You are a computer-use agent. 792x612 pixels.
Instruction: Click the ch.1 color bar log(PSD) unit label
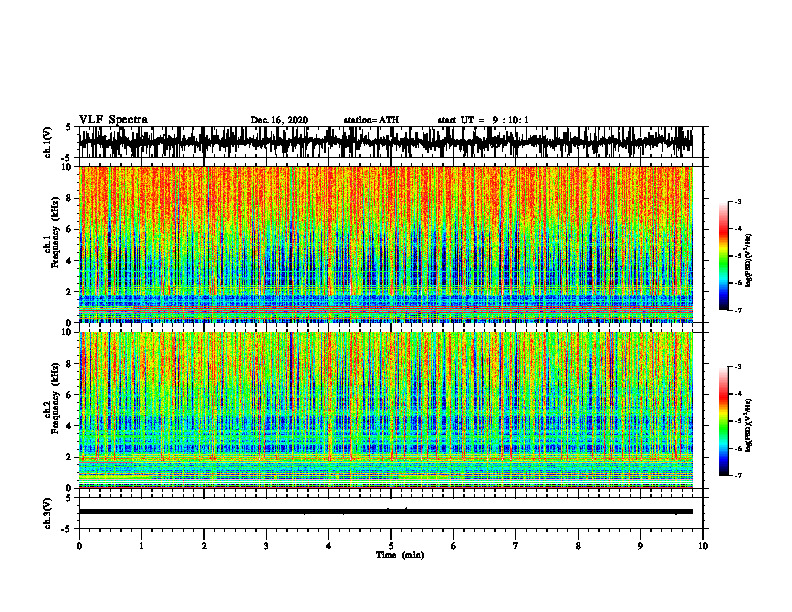pos(749,260)
